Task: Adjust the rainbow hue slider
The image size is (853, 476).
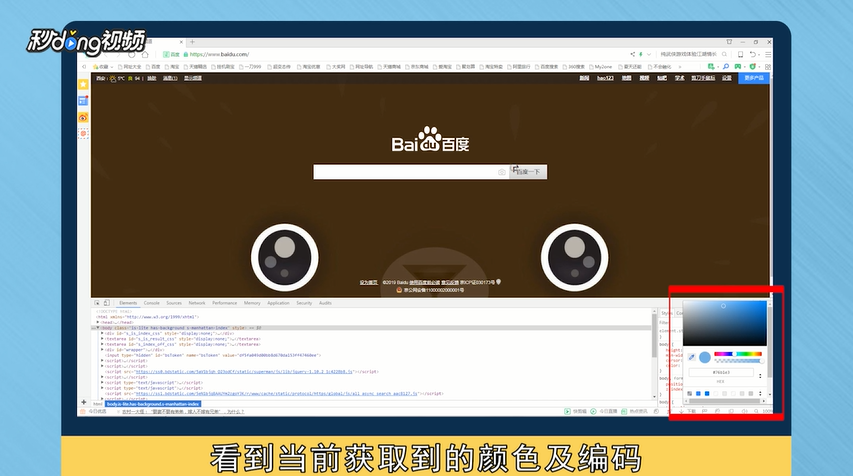Action: click(x=737, y=354)
